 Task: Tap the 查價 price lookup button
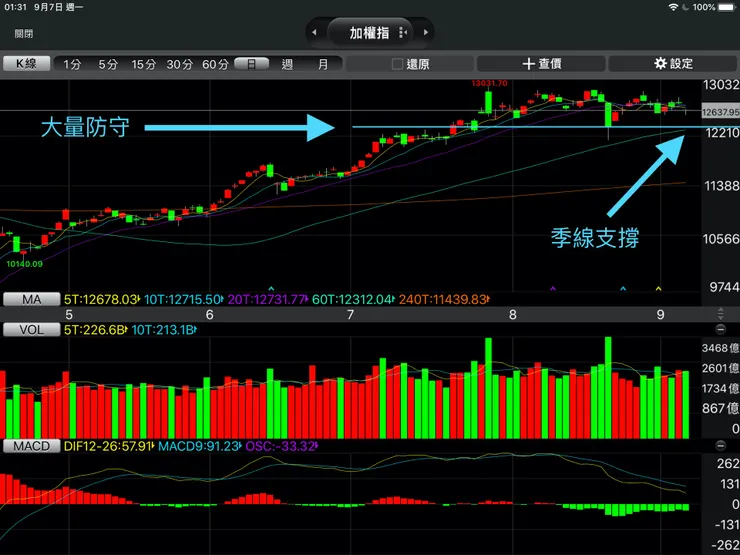click(541, 64)
